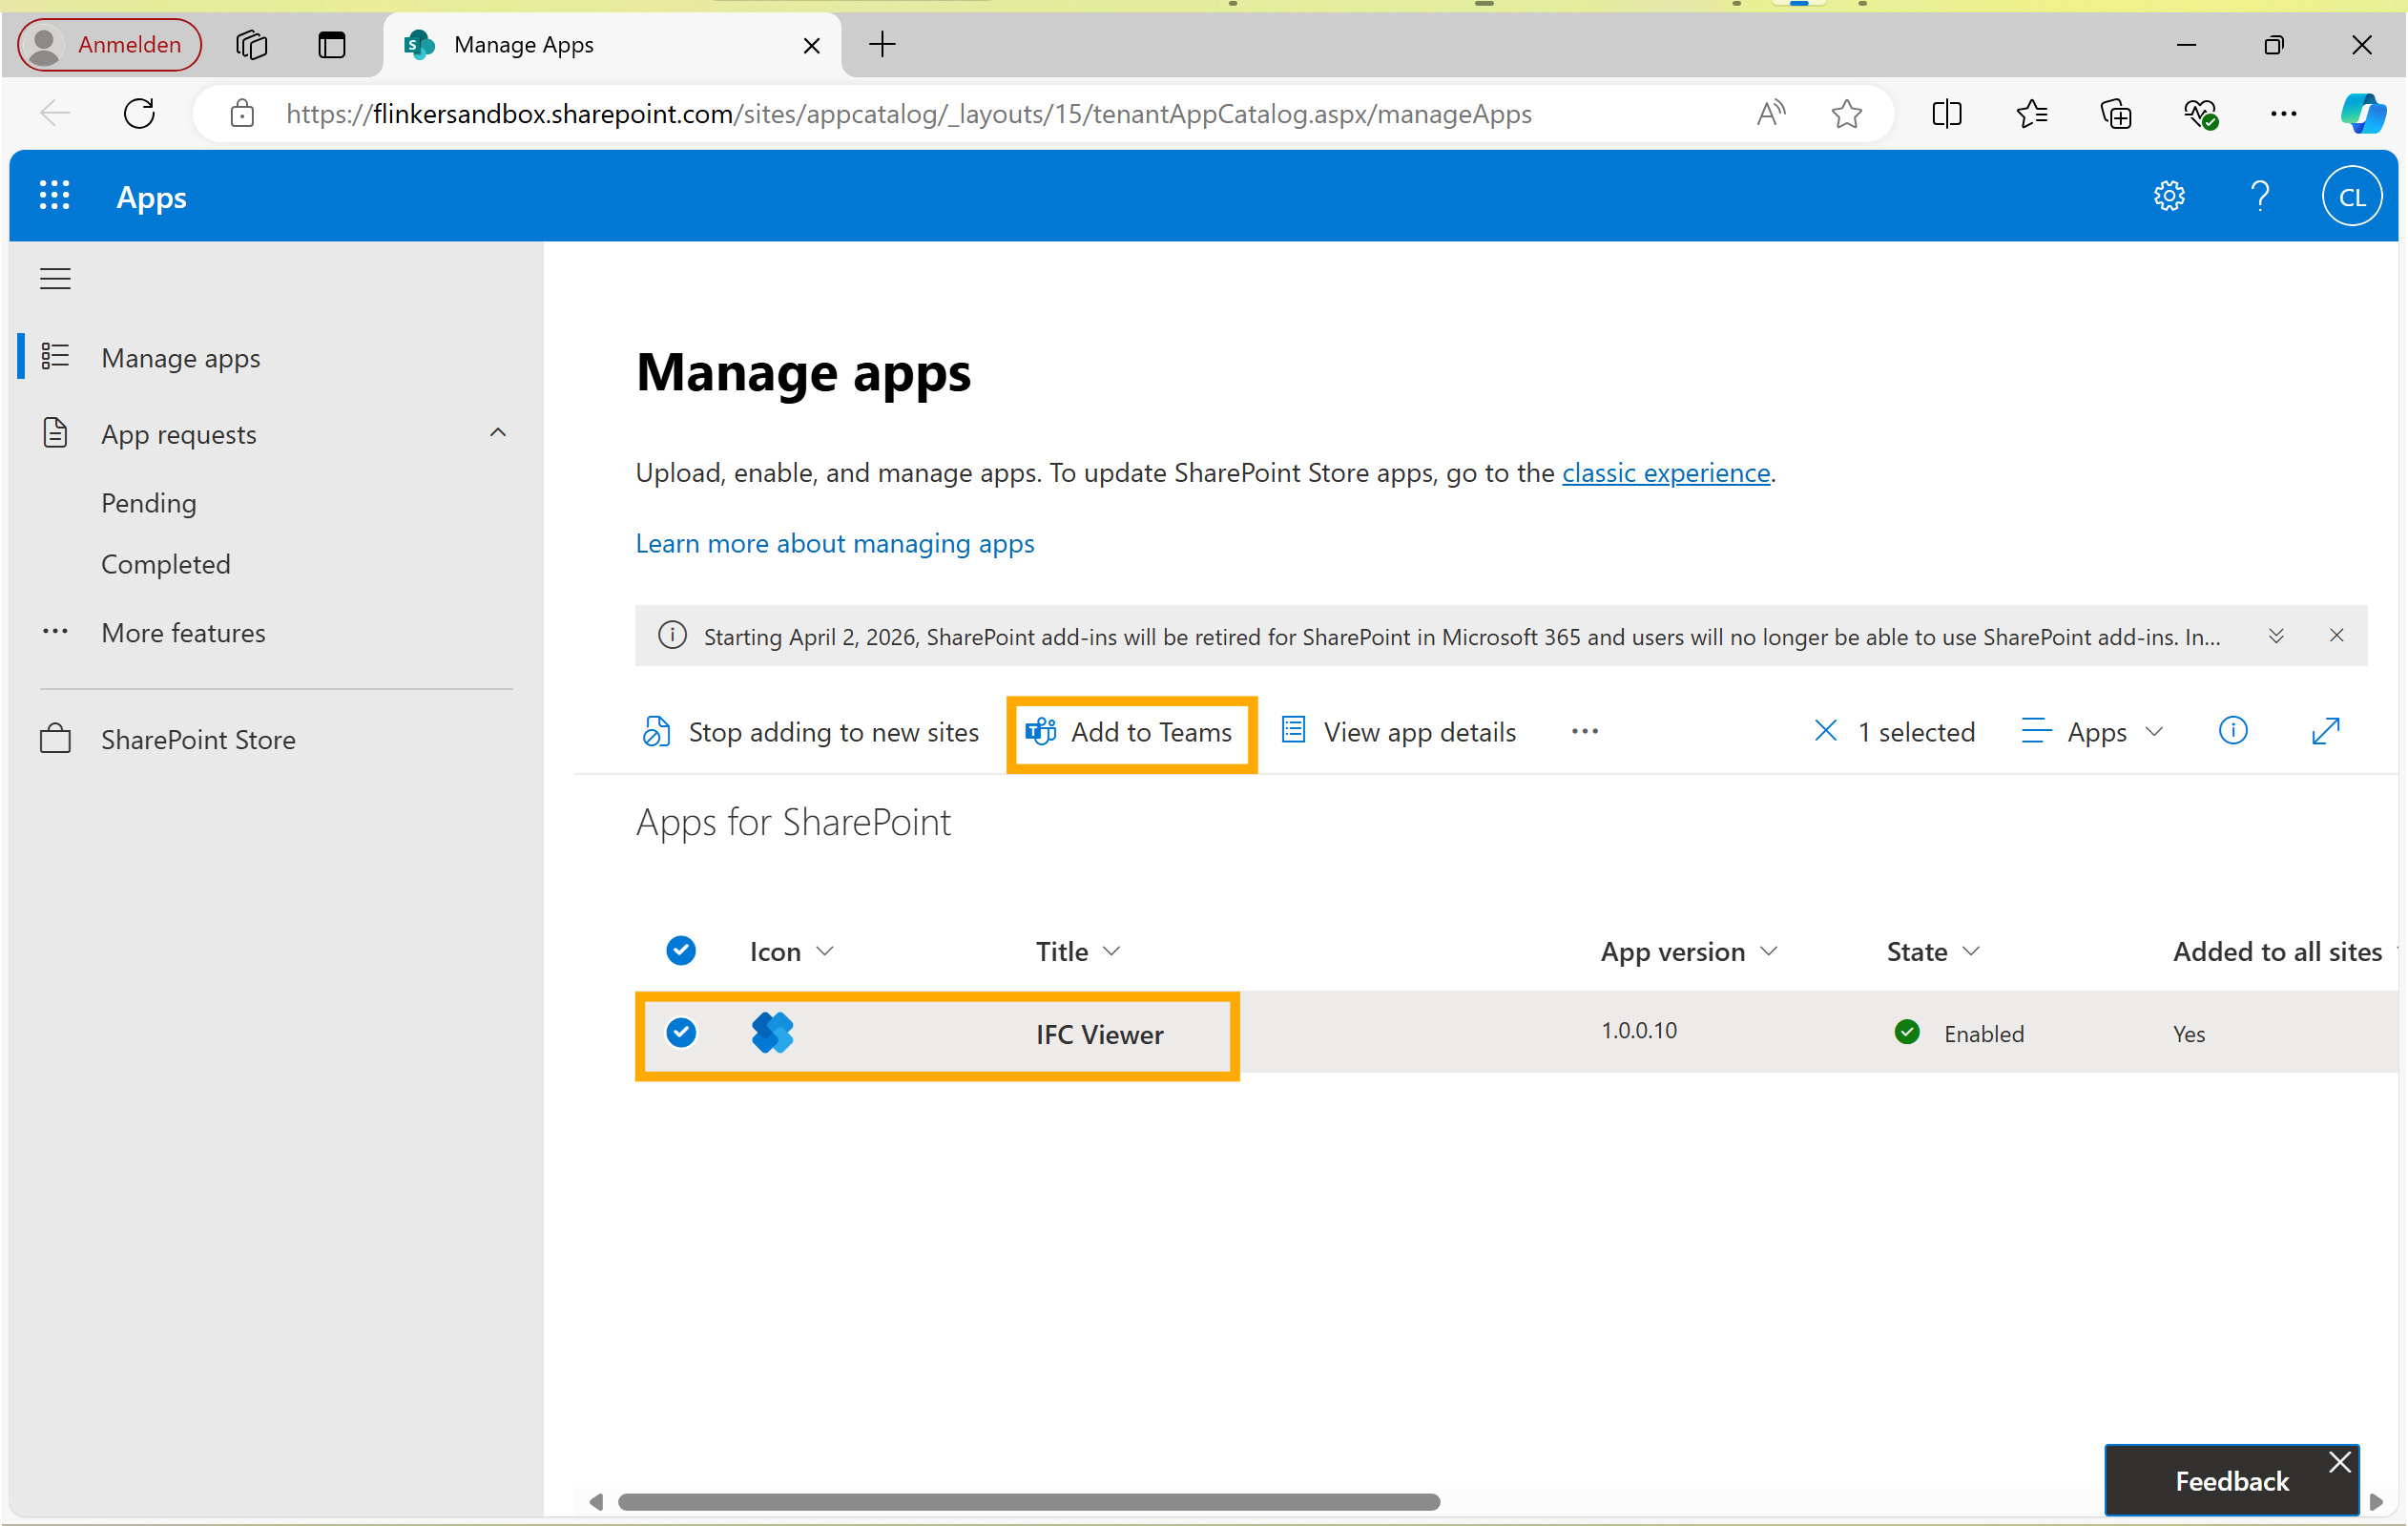Image resolution: width=2408 pixels, height=1526 pixels.
Task: Open Edge read aloud button
Action: pos(1771,114)
